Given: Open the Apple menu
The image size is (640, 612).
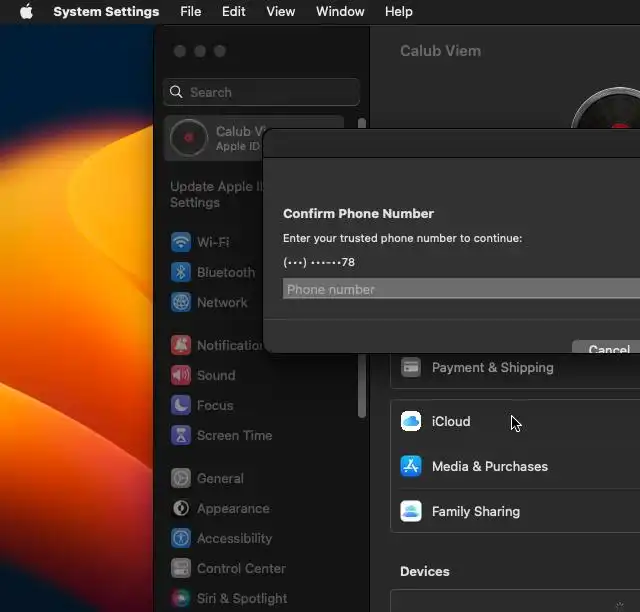Looking at the screenshot, I should tap(27, 11).
